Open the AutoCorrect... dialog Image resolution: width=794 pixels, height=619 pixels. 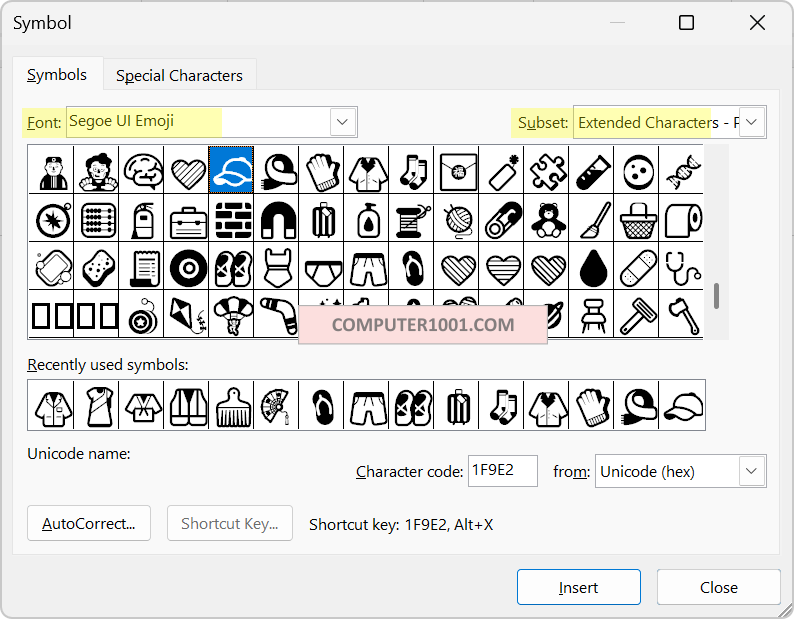tap(89, 523)
